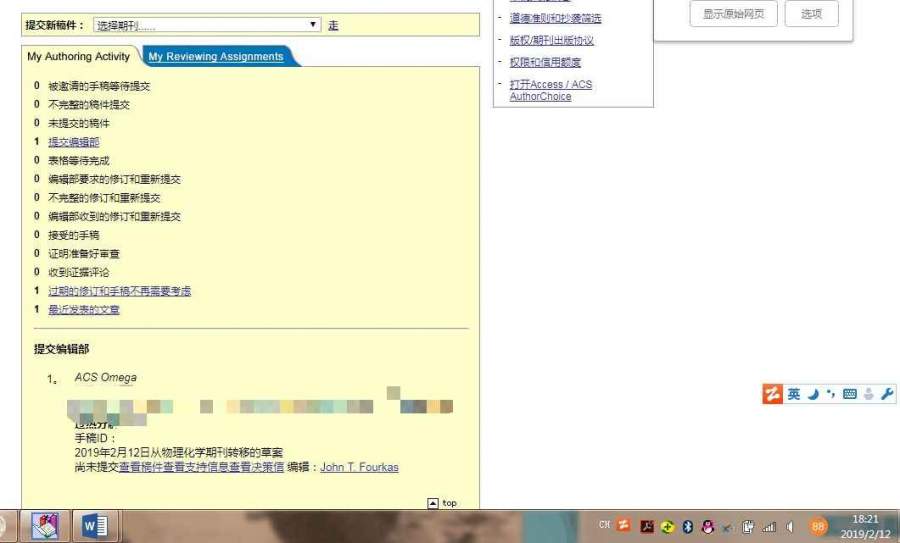Open 版权/期刊出版协议 link
900x543 pixels.
(x=552, y=40)
